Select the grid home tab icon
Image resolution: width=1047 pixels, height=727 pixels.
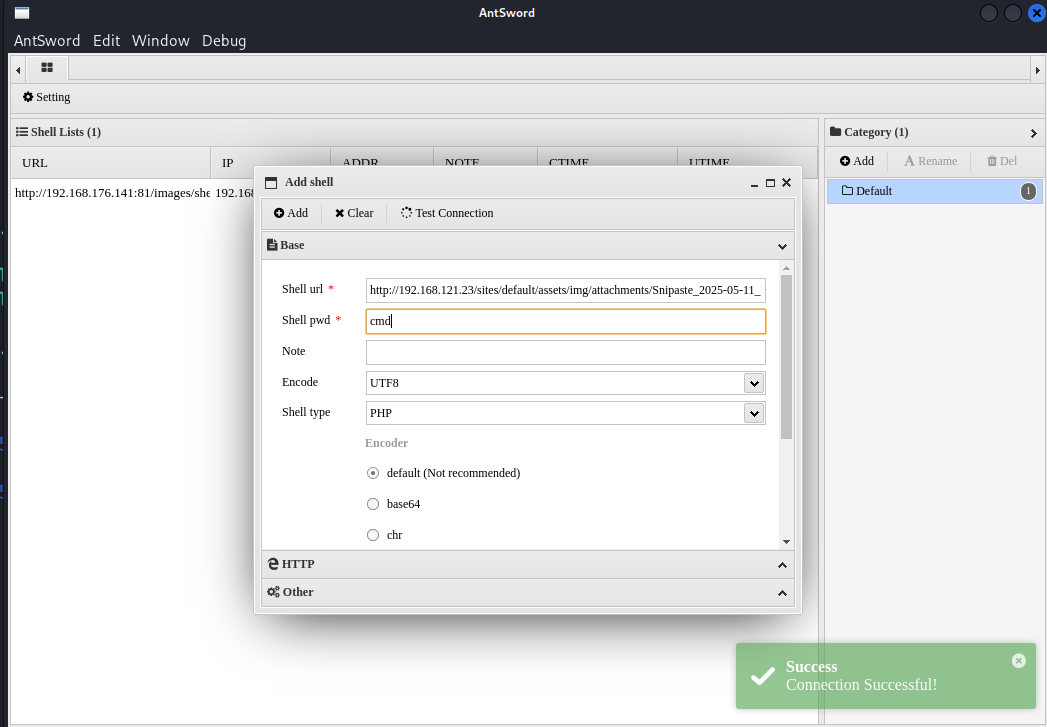(x=47, y=67)
